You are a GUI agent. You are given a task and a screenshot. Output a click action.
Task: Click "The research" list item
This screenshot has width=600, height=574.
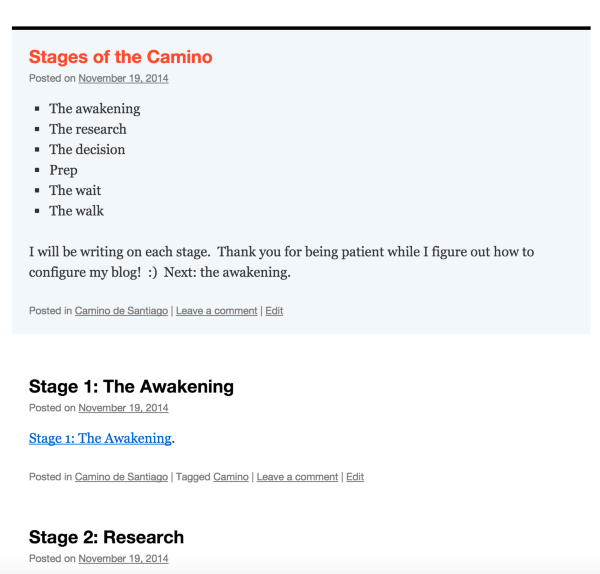click(x=88, y=129)
